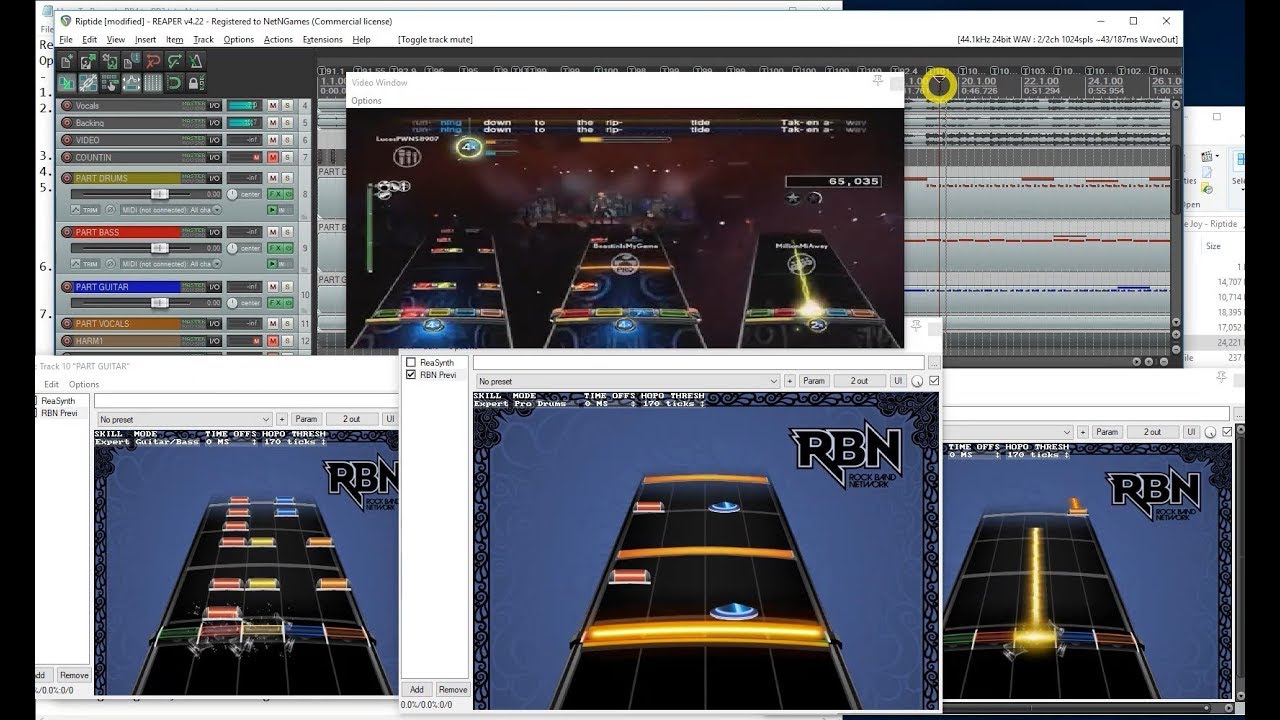Click the wet/dry knob in rightmost FX window
Viewport: 1280px width, 720px height.
coord(1210,432)
